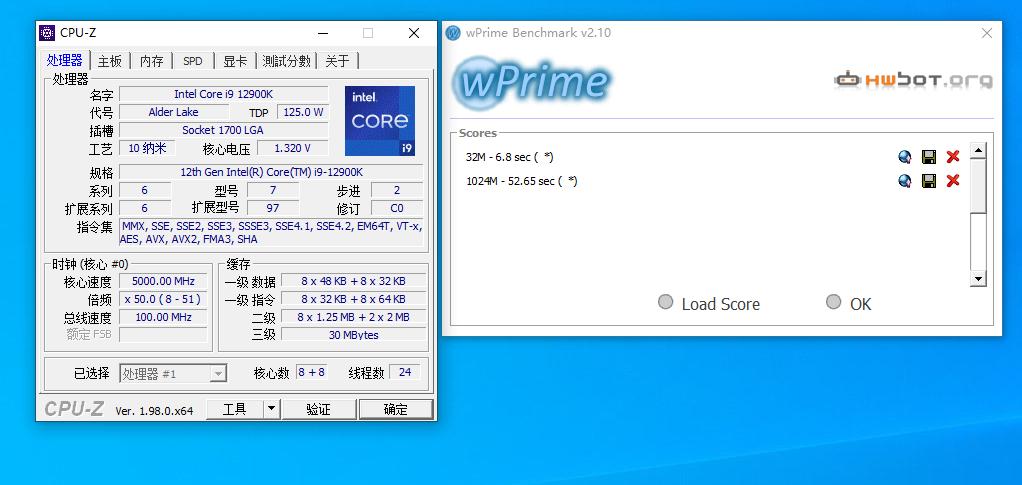The width and height of the screenshot is (1022, 485).
Task: Click the L3 cache 30 MBytes value
Action: point(354,334)
